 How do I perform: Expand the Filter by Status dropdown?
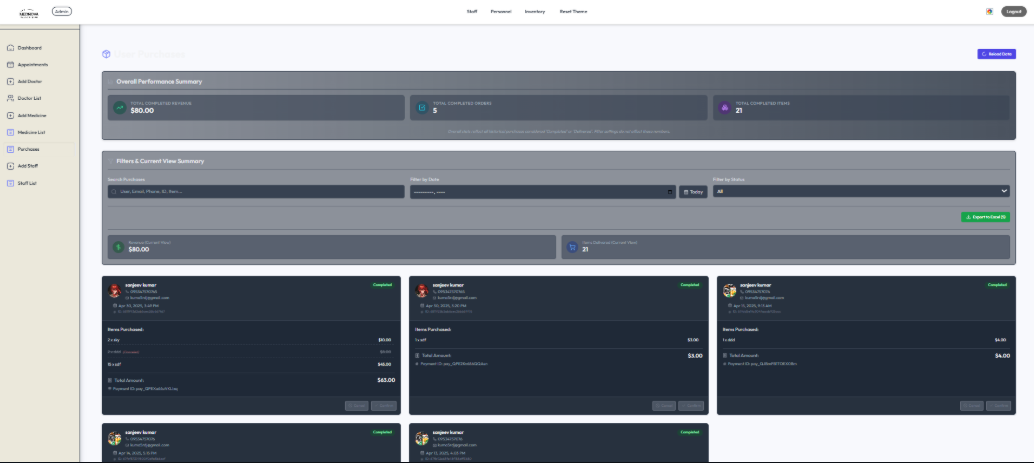pyautogui.click(x=861, y=191)
